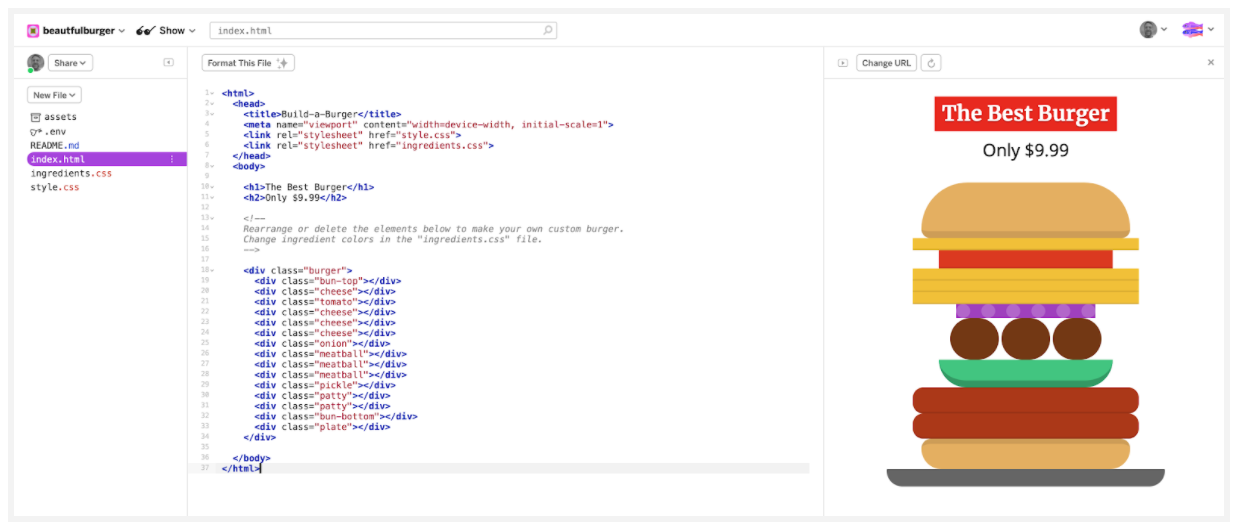
Task: Click The Best Burger heading in preview
Action: click(x=1025, y=113)
